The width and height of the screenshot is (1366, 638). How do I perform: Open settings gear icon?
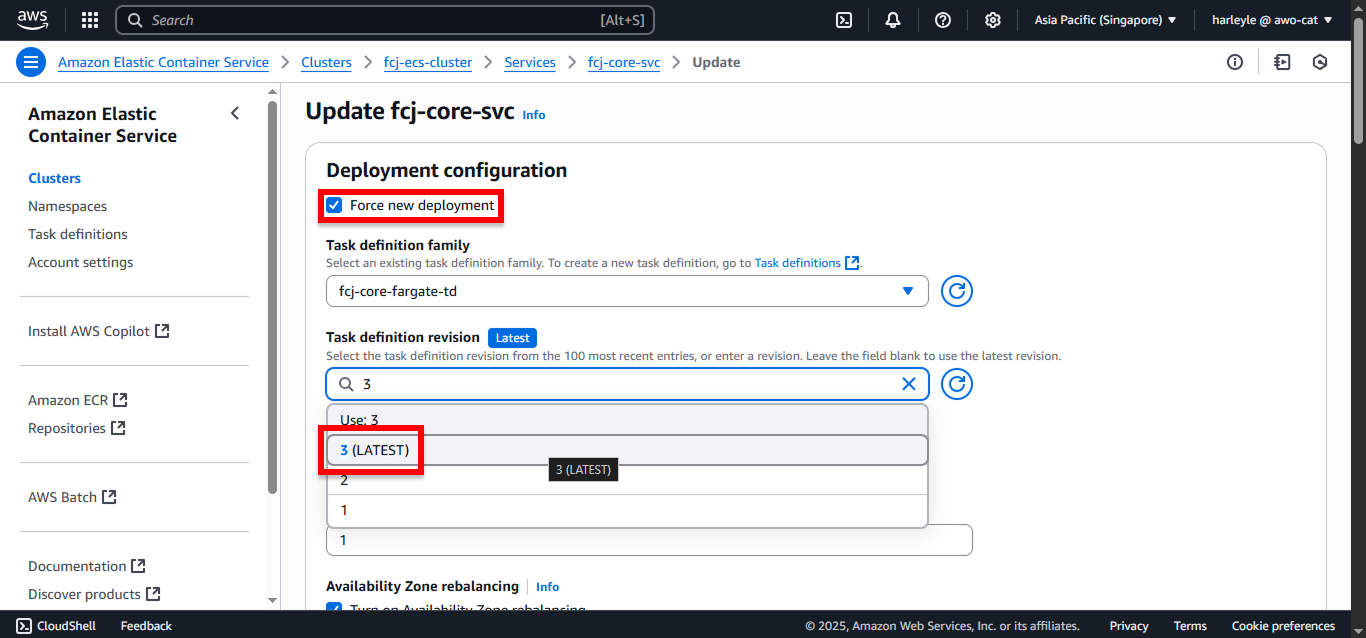point(993,20)
